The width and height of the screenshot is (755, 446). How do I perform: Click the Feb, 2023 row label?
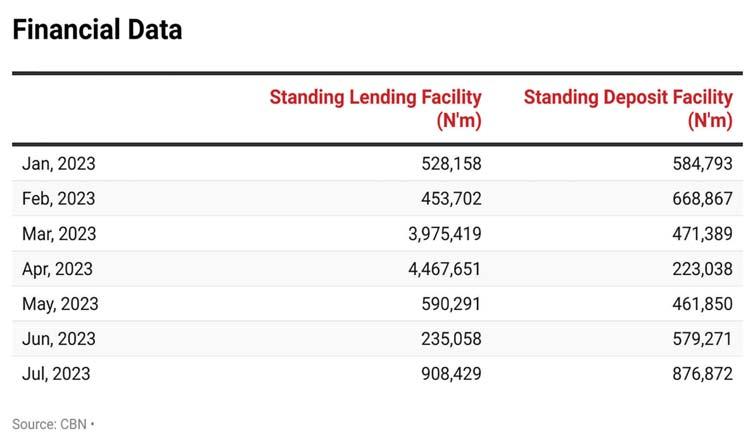tap(59, 199)
